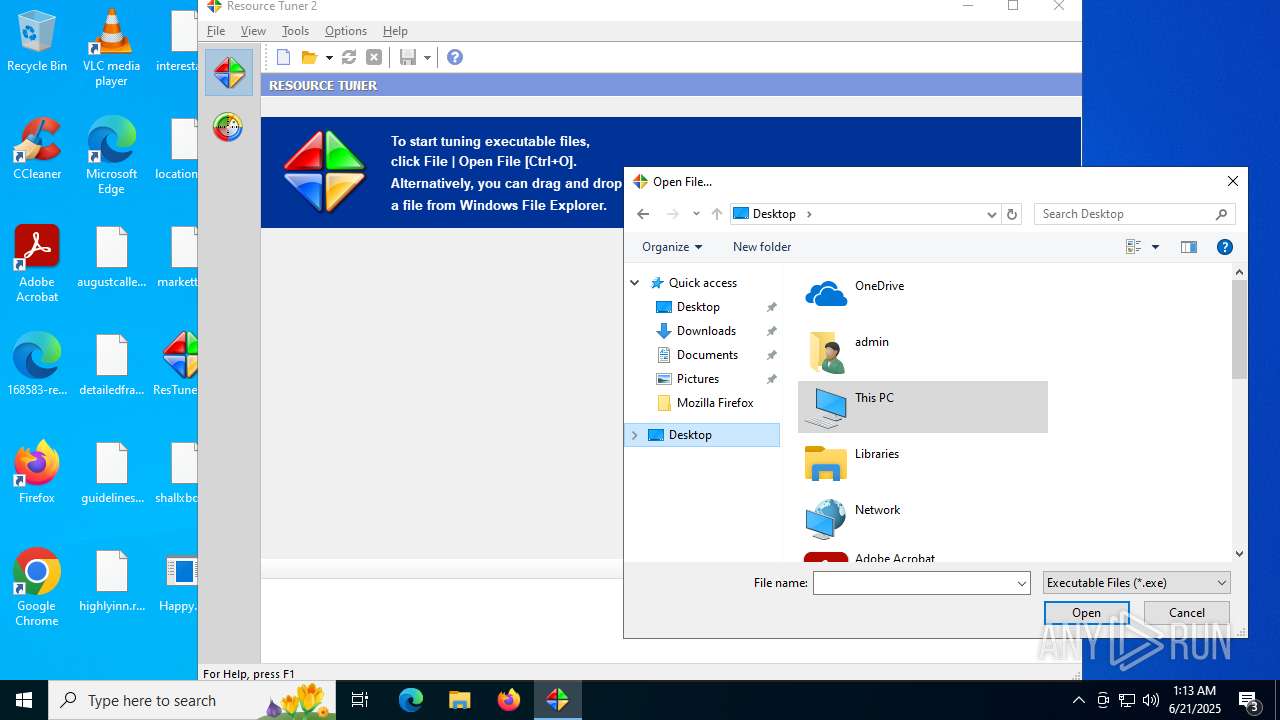Show hidden system tray icons chevron
The image size is (1280, 720).
tap(1079, 700)
